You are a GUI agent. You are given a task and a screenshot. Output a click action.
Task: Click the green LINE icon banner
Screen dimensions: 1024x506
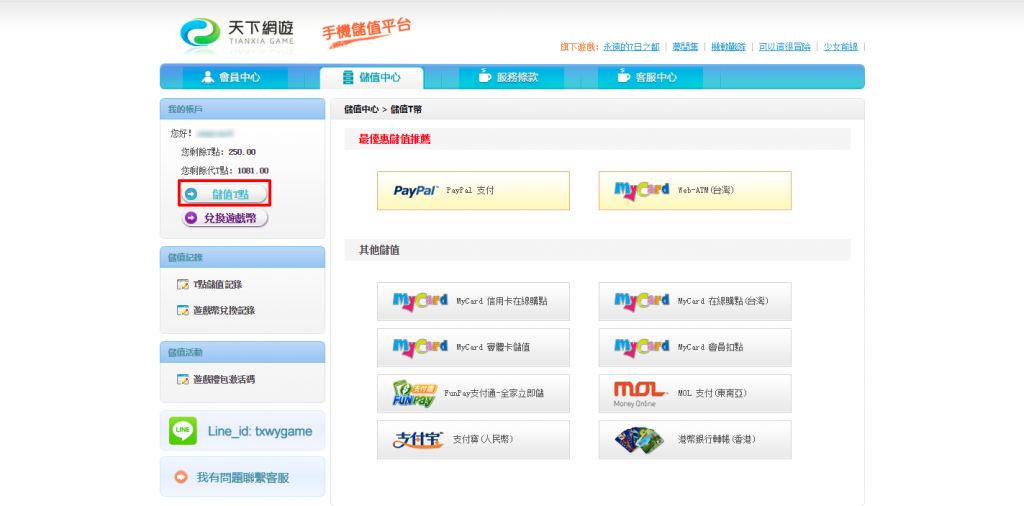(242, 431)
